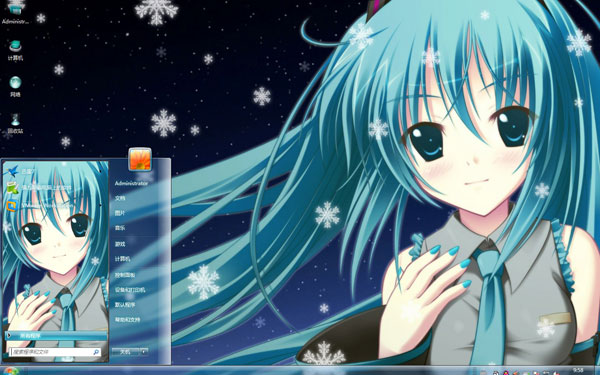Open 音乐 in Start menu

point(120,228)
